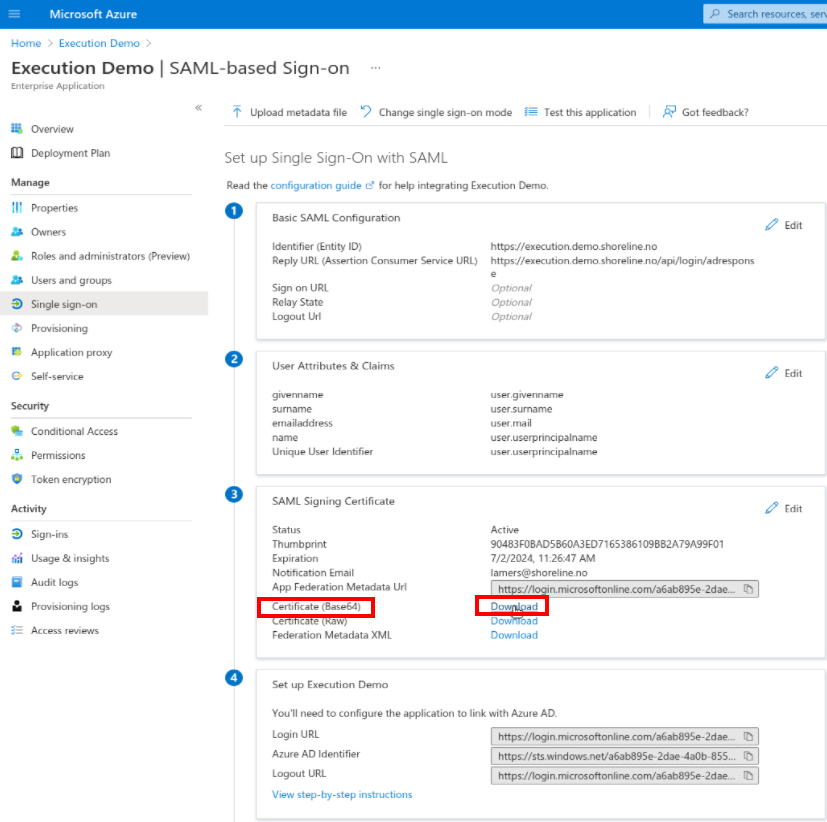The height and width of the screenshot is (822, 827).
Task: Select Application proxy menu entry
Action: click(71, 352)
